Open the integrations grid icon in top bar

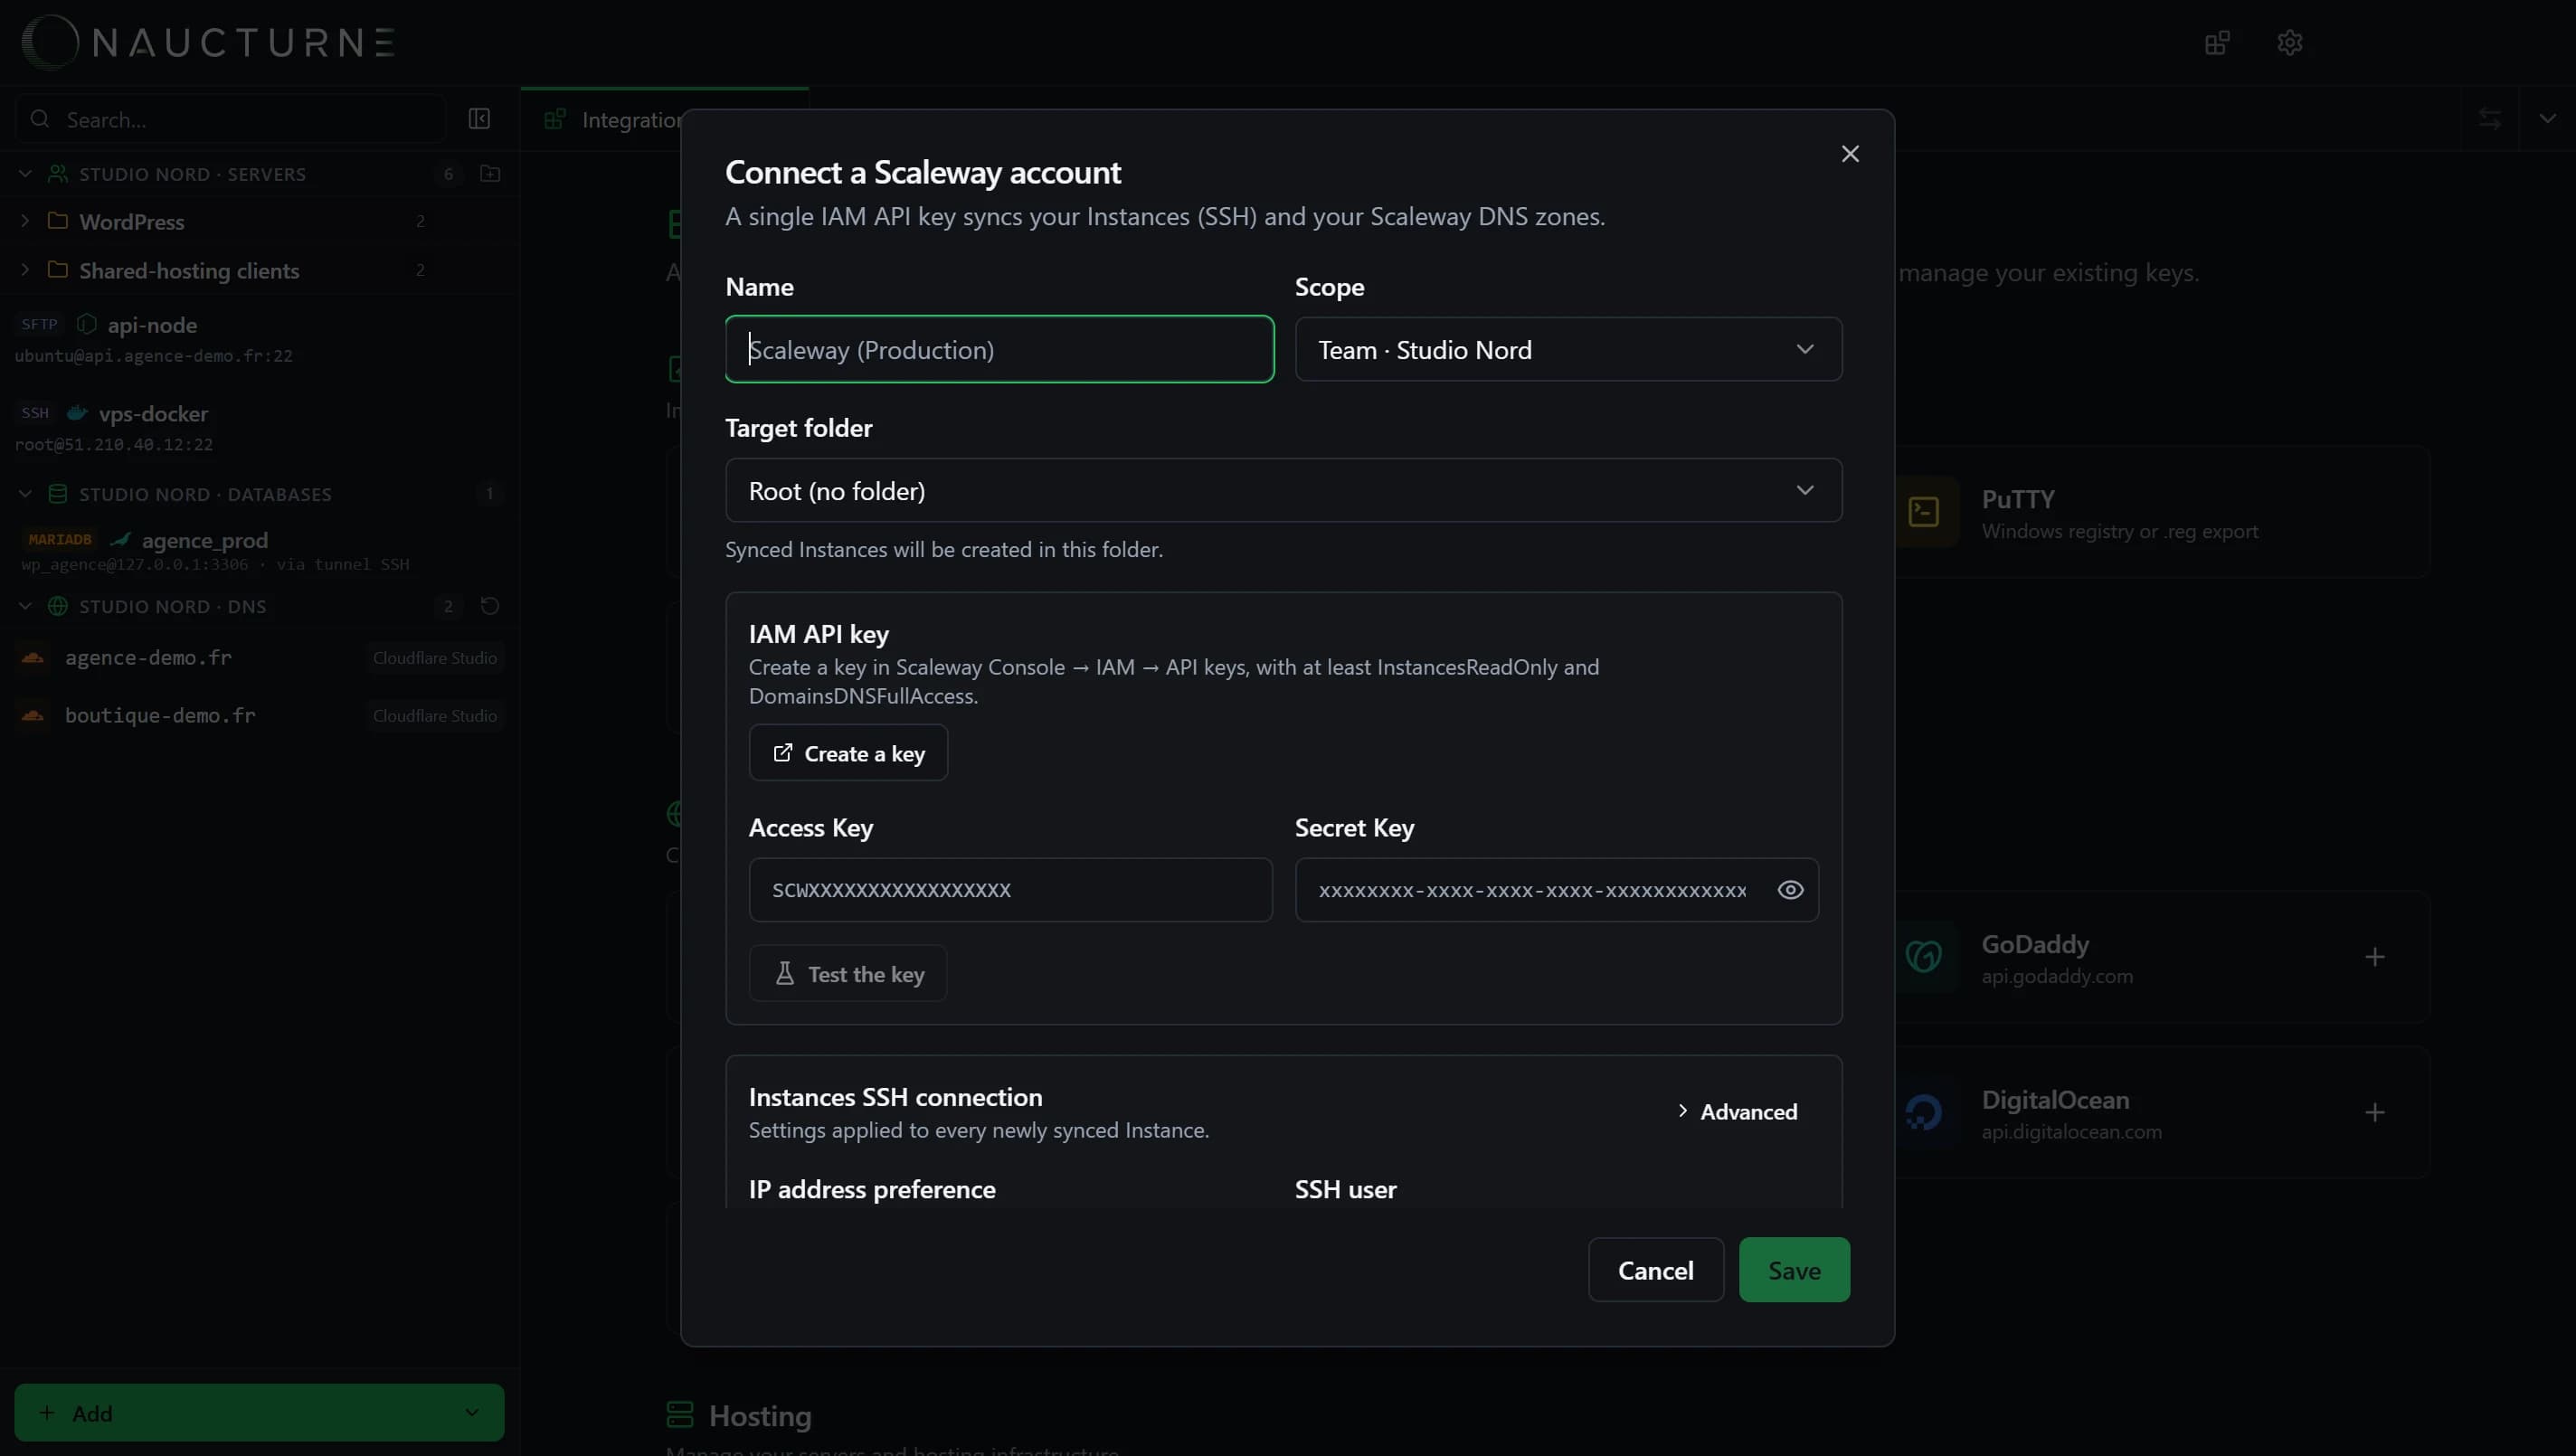2217,43
